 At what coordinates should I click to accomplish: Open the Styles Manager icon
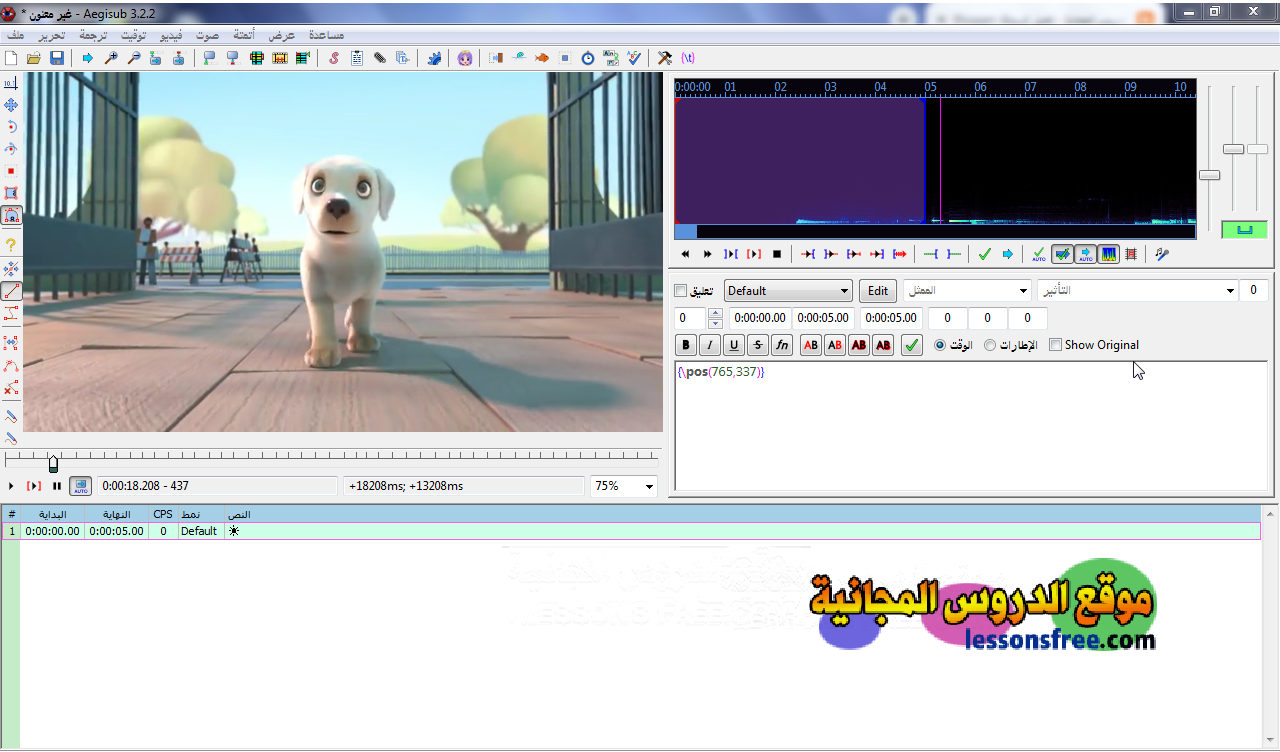click(334, 58)
